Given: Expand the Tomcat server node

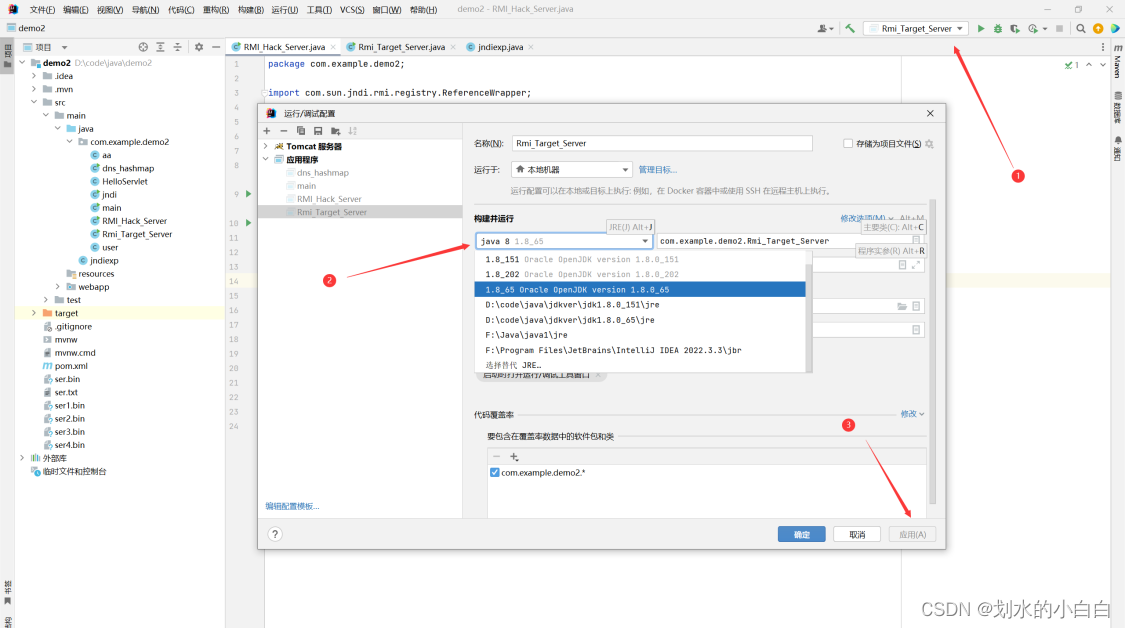Looking at the screenshot, I should pyautogui.click(x=265, y=146).
